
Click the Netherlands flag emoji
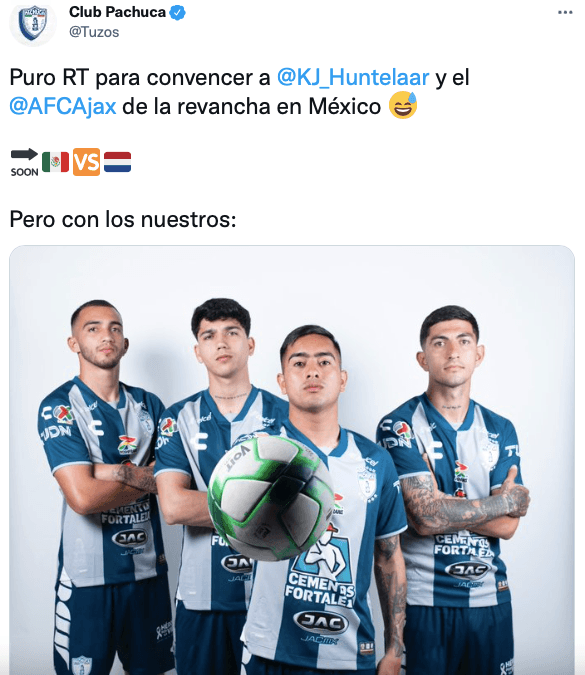tap(118, 162)
